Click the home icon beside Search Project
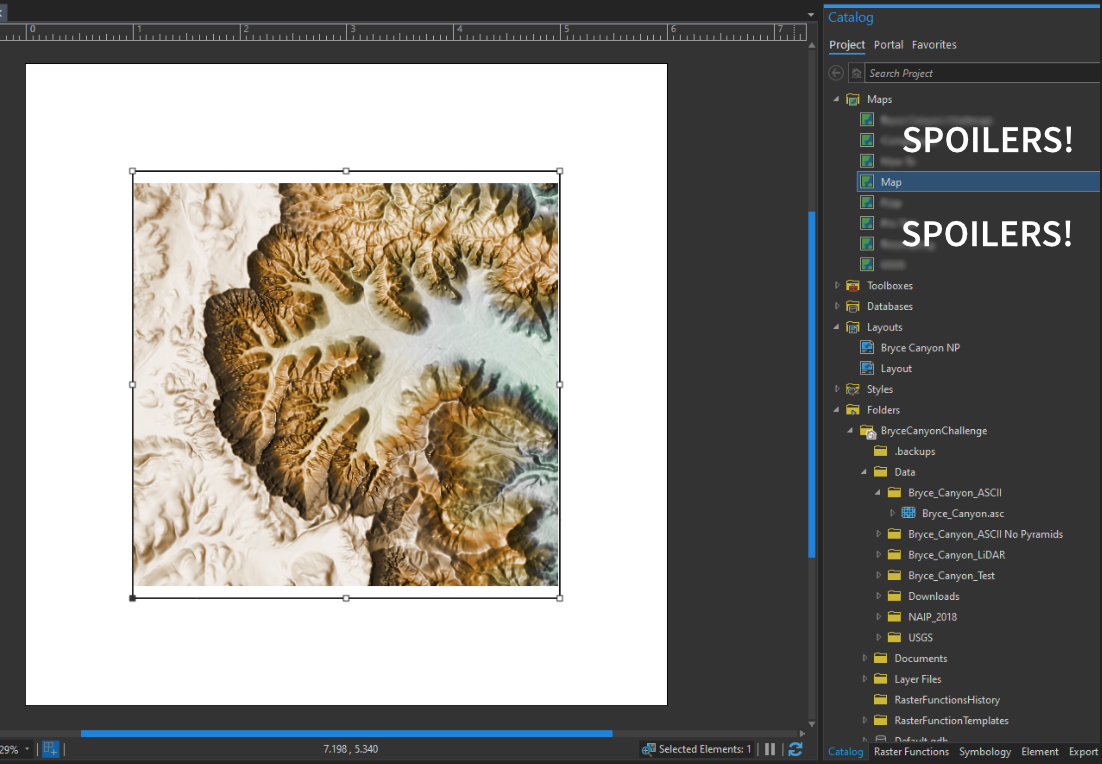This screenshot has height=764, width=1102. tap(856, 73)
